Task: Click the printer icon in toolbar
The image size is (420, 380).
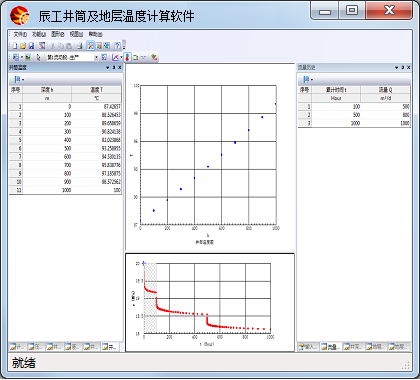Action: click(79, 46)
